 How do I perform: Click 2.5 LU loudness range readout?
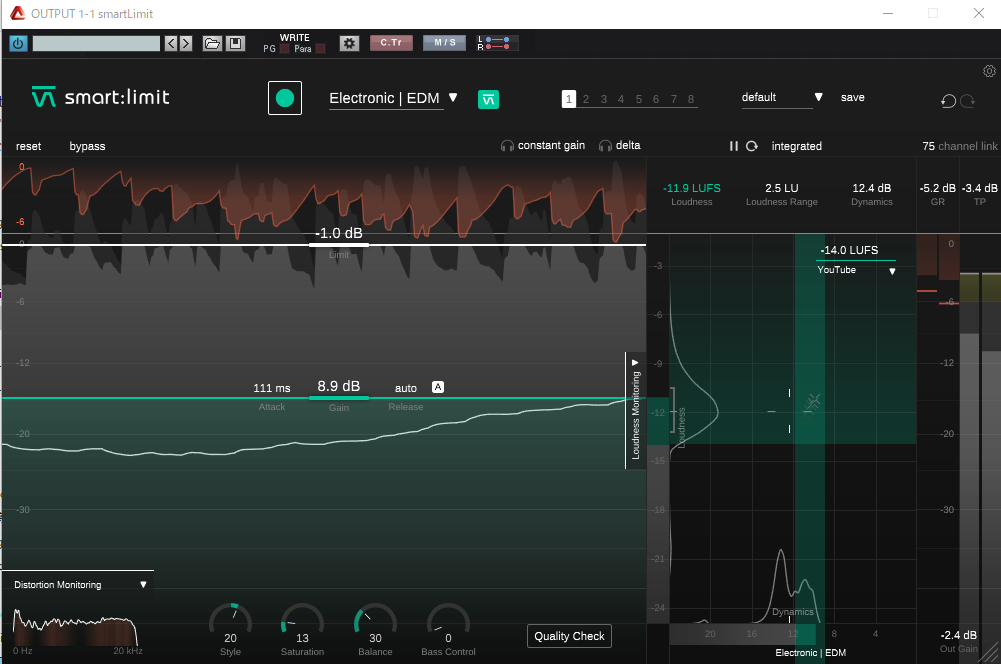click(x=781, y=188)
